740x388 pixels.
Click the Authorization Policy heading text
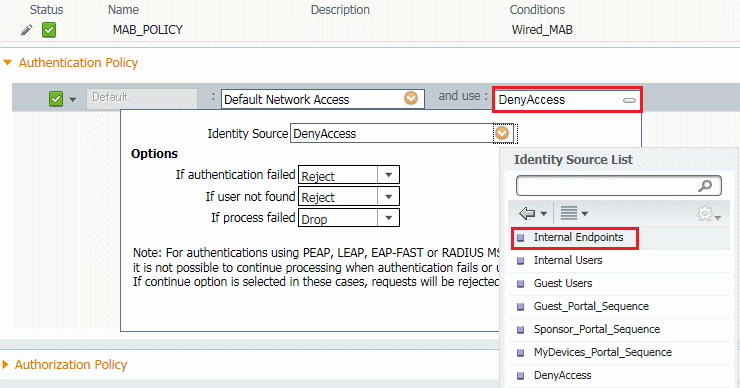click(71, 365)
